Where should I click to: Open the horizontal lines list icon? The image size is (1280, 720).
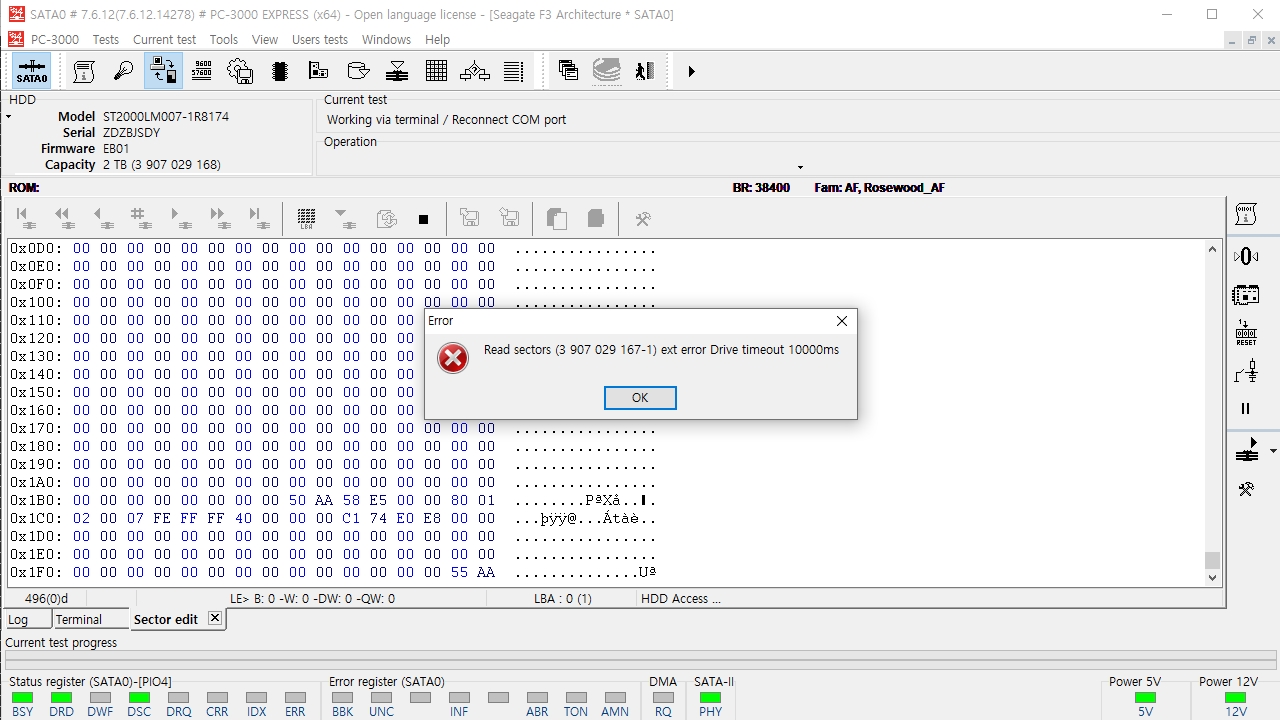click(514, 71)
